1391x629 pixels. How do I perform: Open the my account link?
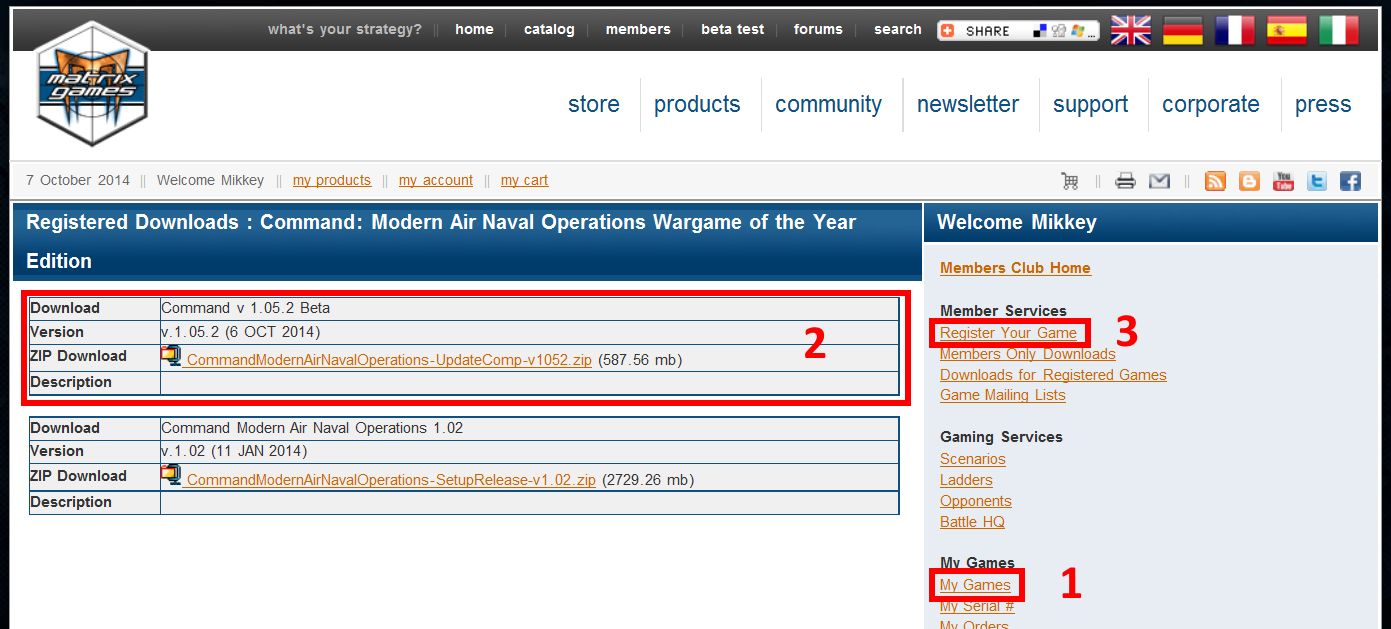436,180
